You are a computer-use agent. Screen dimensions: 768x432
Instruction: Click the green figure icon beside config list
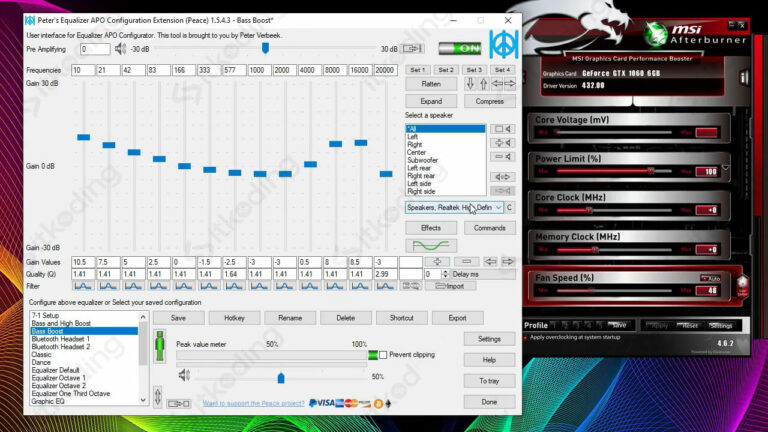160,350
